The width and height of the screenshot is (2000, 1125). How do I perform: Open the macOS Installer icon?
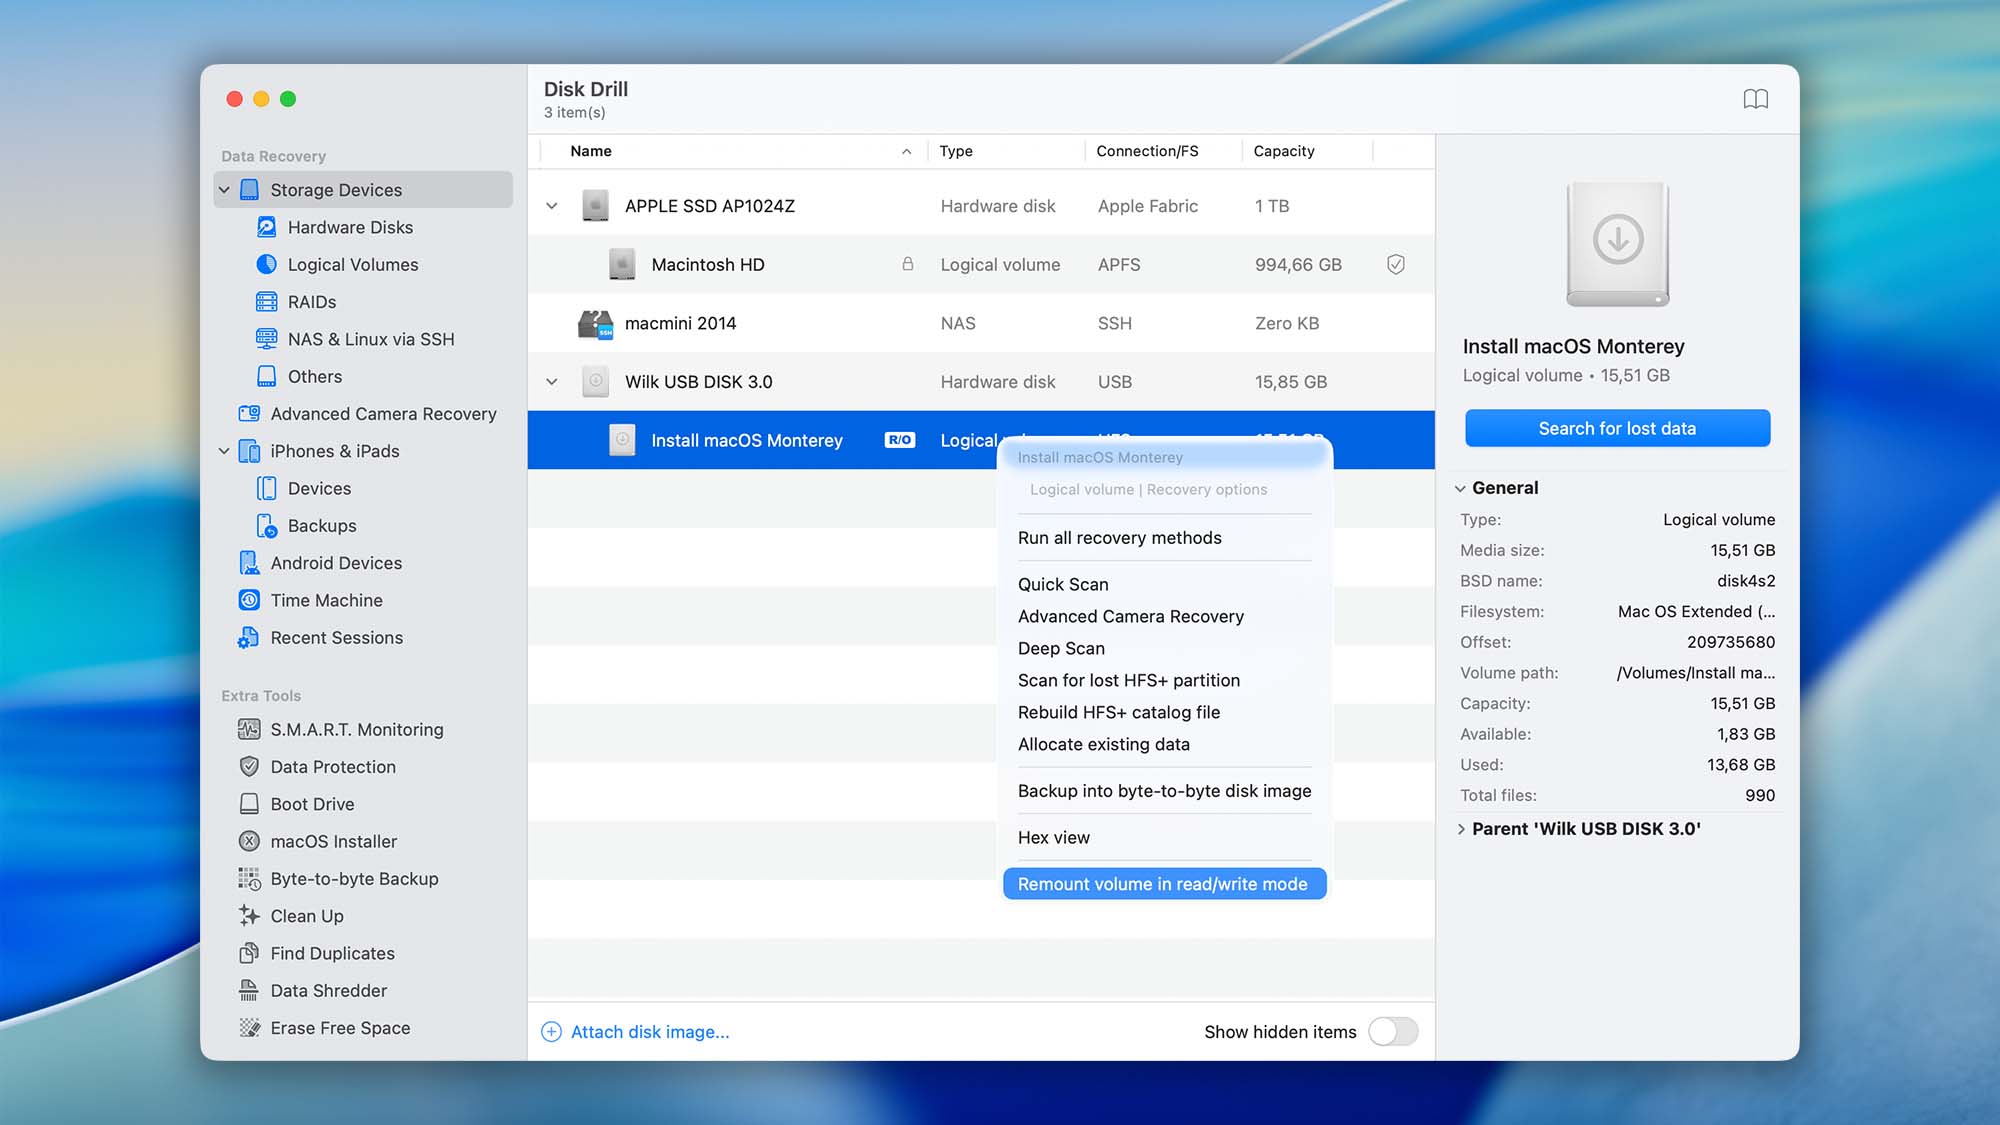(249, 842)
